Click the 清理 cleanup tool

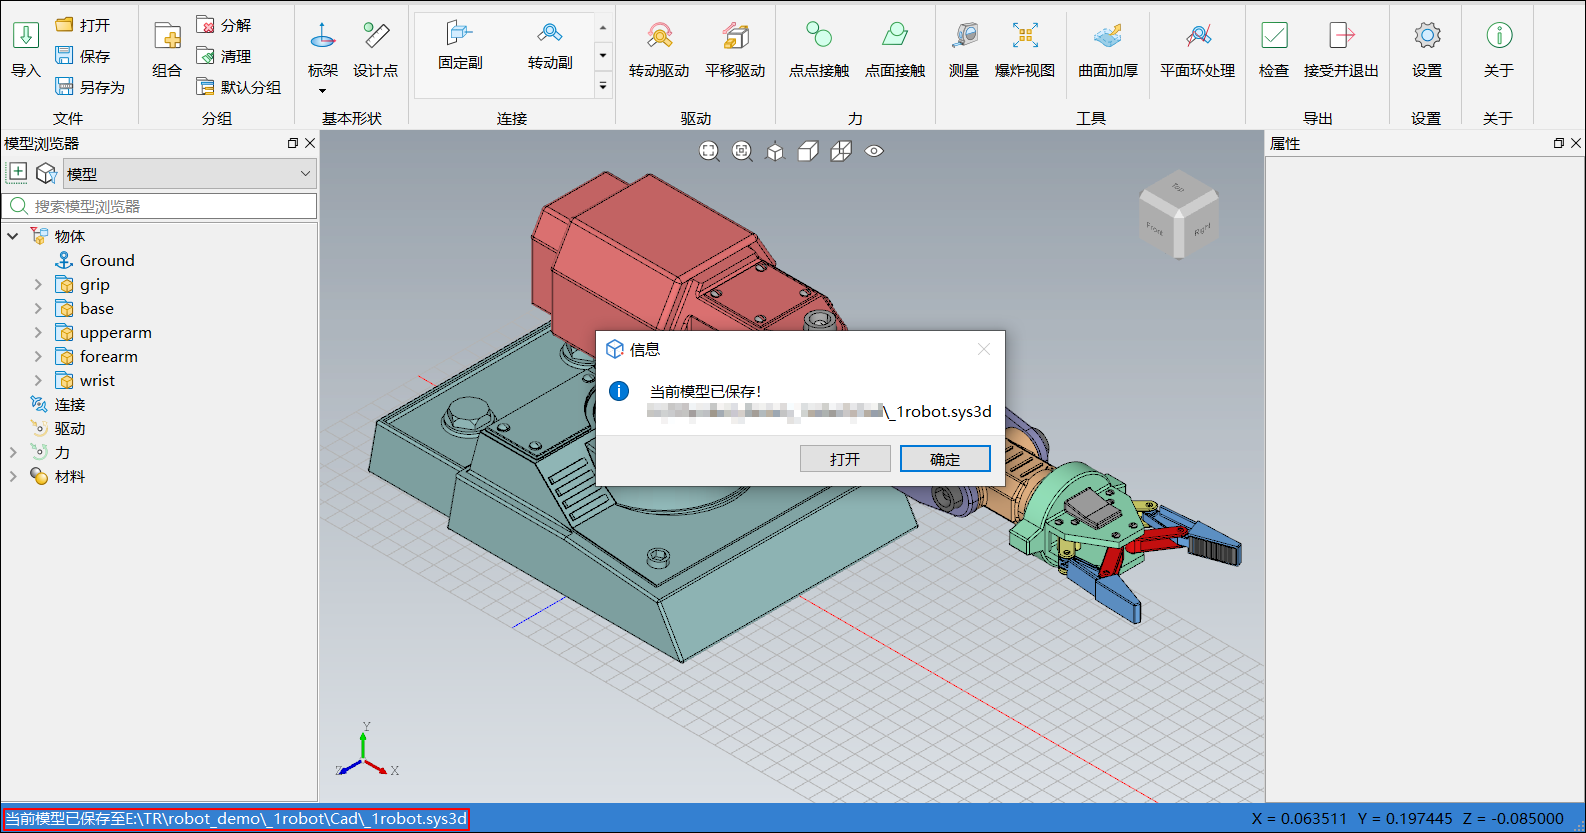click(224, 56)
